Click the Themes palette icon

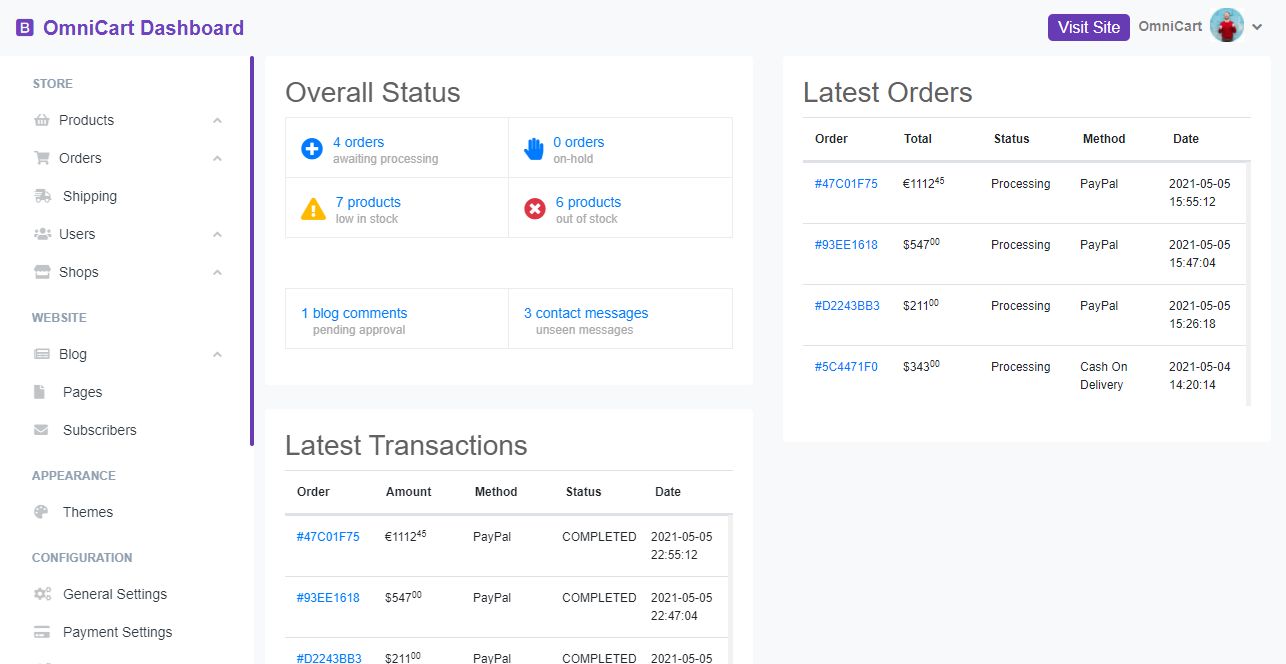(41, 512)
